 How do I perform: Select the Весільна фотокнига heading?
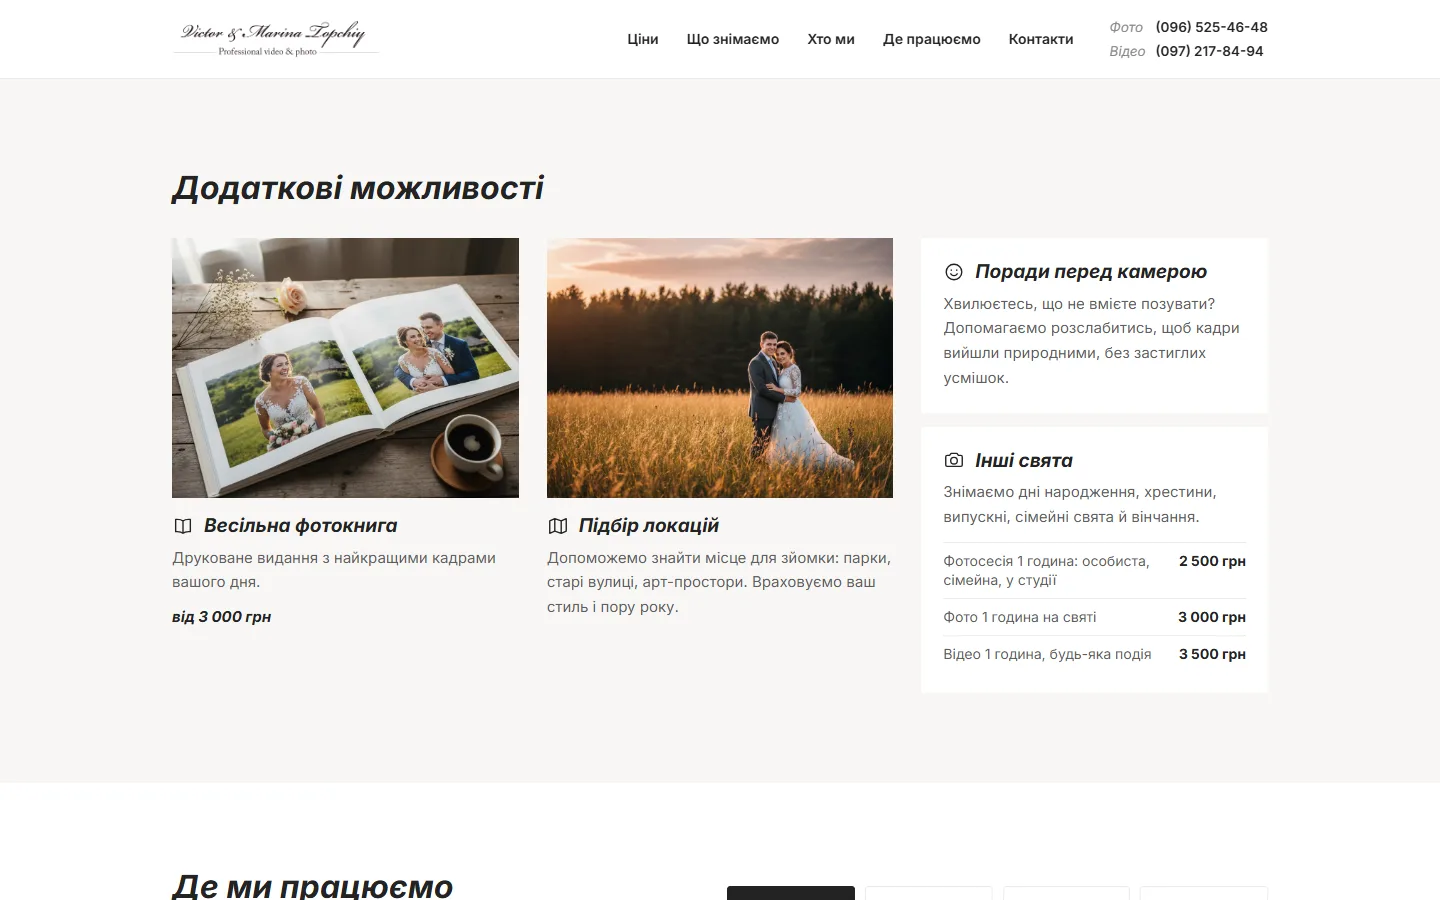coord(301,526)
